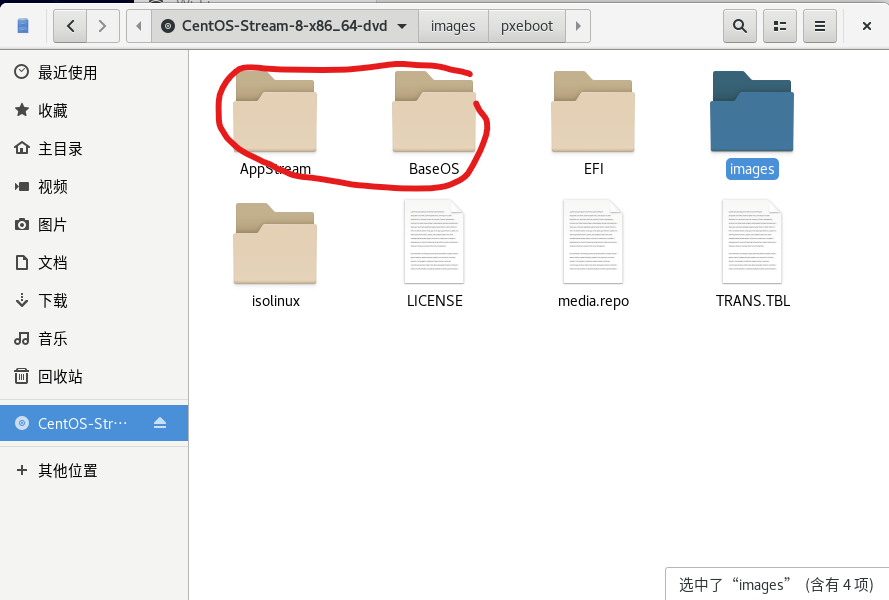Open the CentOS-Stream-8-x86_64-dvd path dropdown
Image resolution: width=889 pixels, height=600 pixels.
[x=285, y=26]
